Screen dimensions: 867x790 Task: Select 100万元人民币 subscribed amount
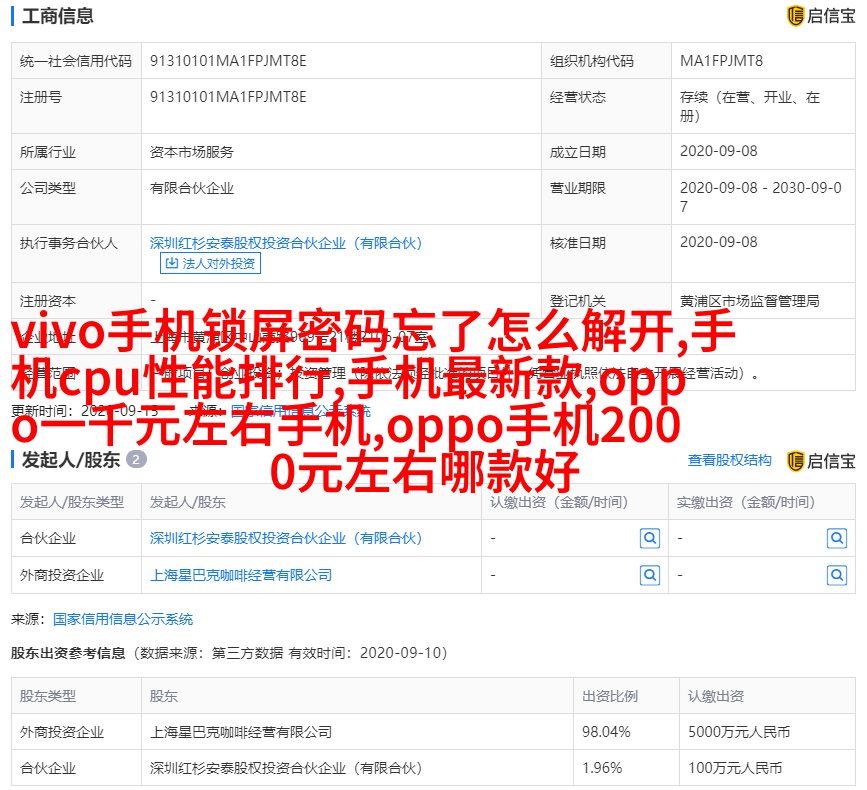[735, 768]
